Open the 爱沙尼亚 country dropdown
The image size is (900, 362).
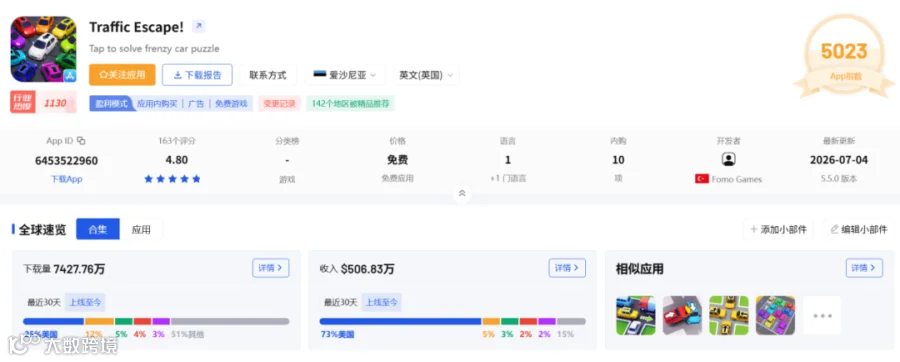(x=345, y=75)
